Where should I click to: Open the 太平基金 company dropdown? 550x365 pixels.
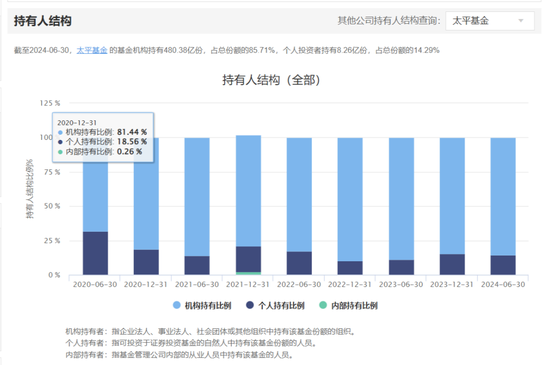pos(490,21)
